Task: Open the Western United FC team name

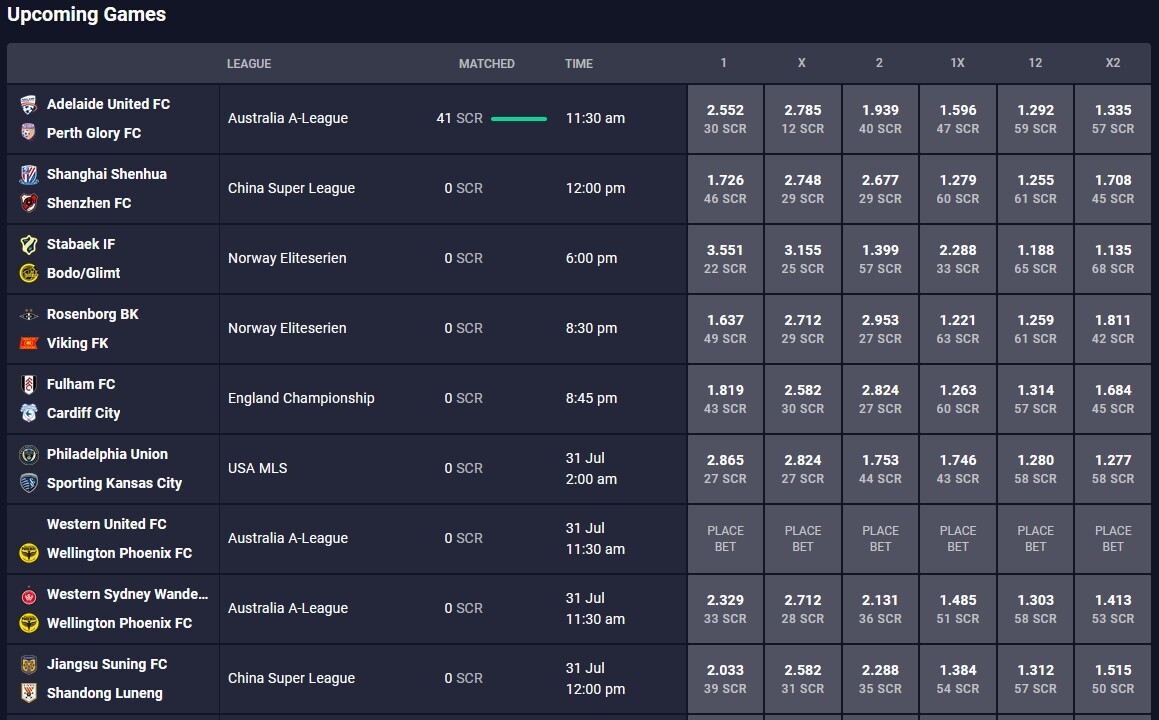Action: pos(106,524)
